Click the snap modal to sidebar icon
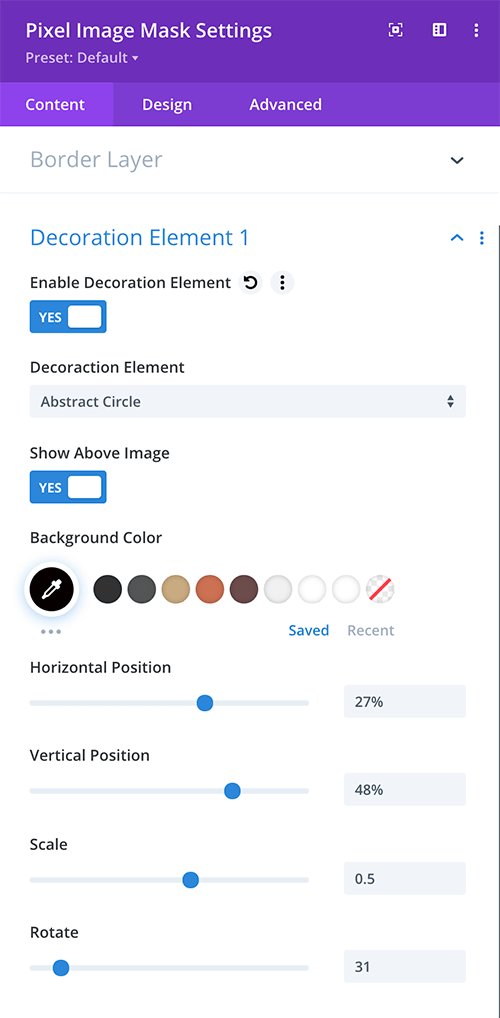The width and height of the screenshot is (500, 1018). (x=440, y=30)
